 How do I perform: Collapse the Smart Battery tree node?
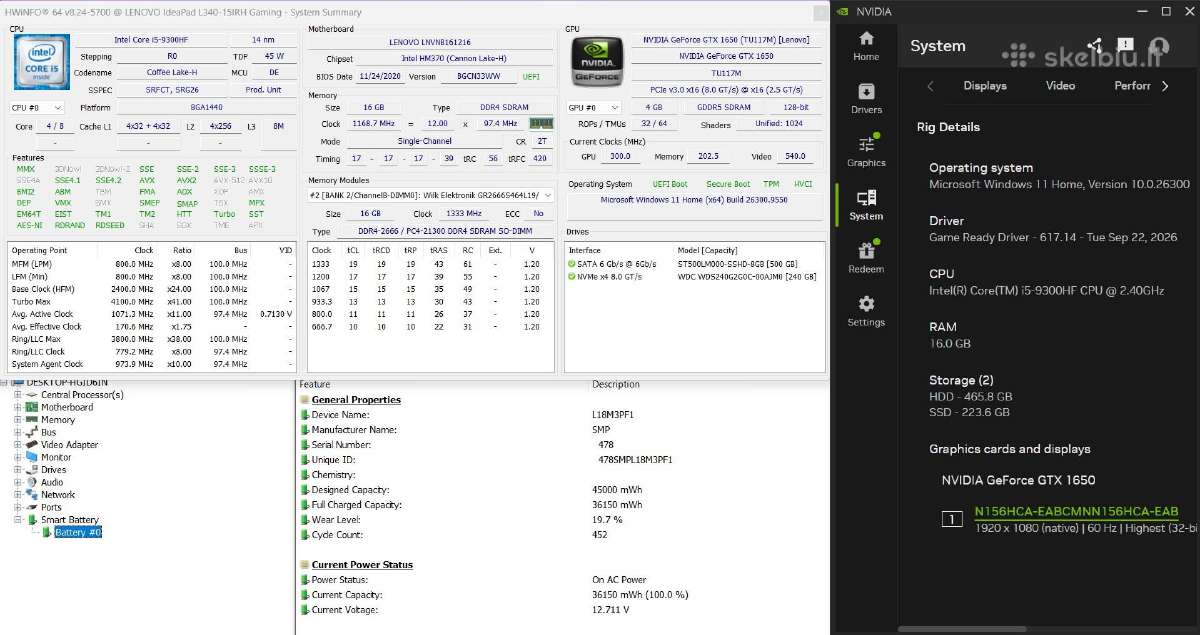[x=18, y=520]
